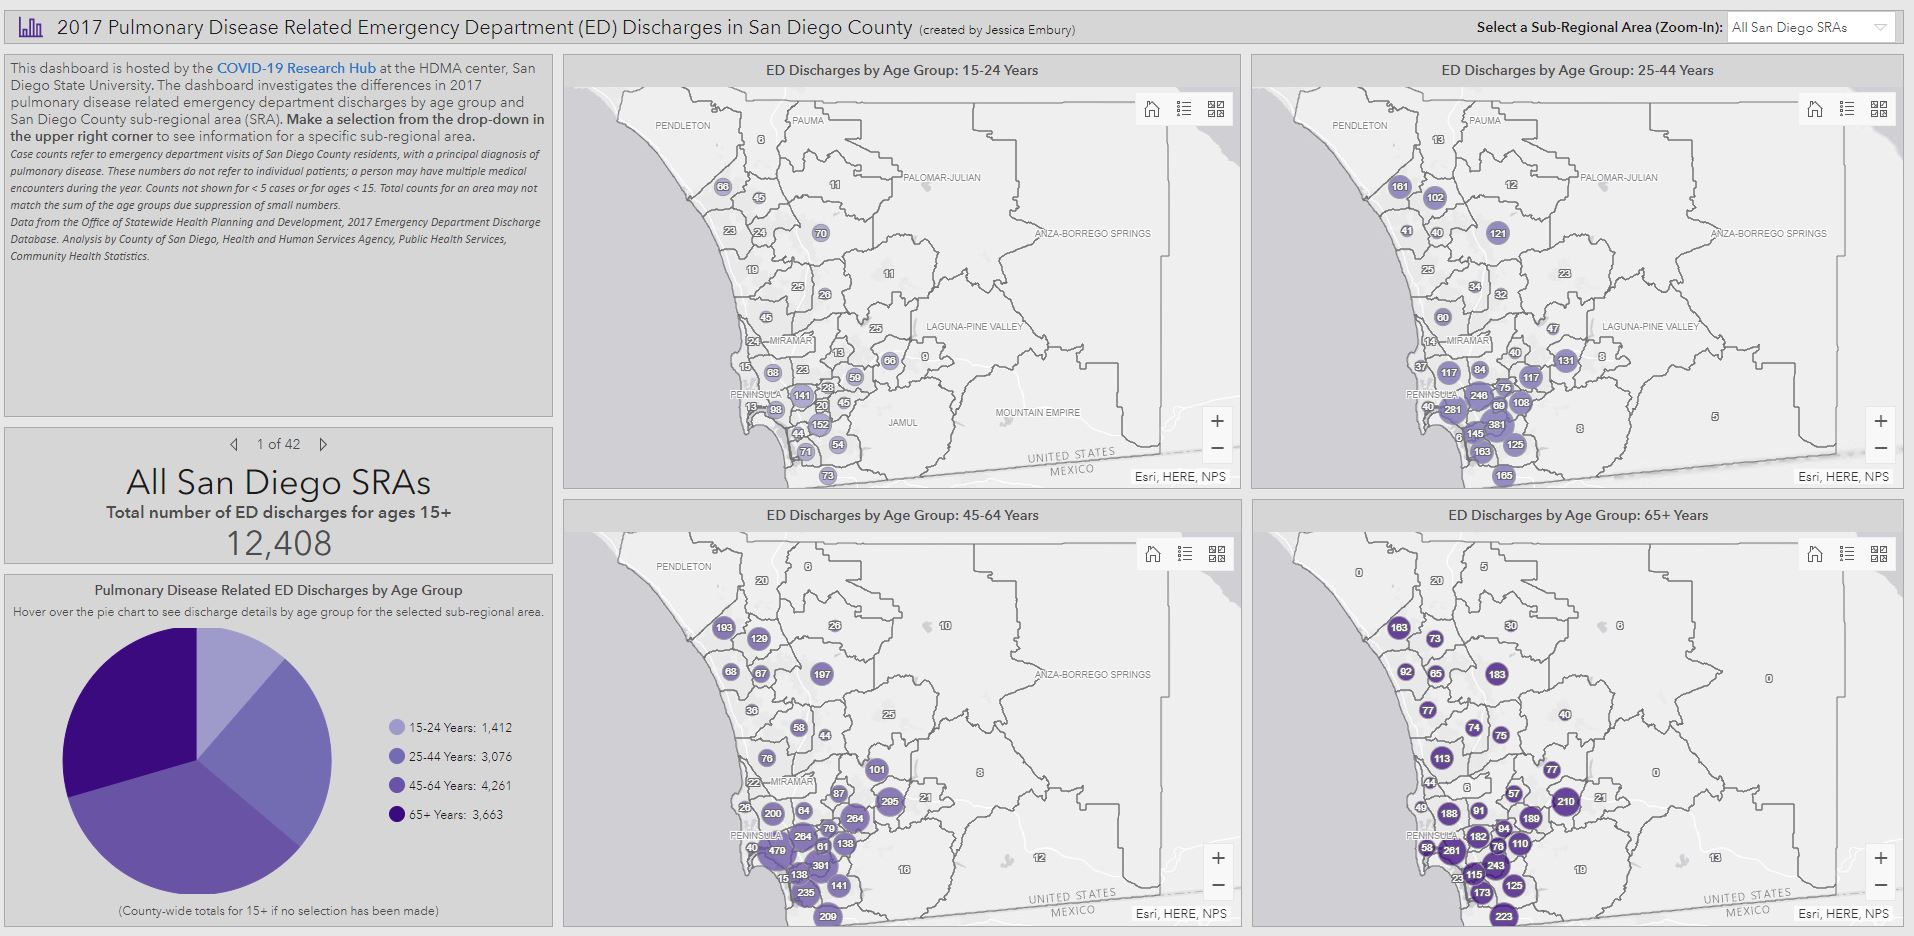This screenshot has height=936, width=1914.
Task: Open legend list on 15-24 Years map
Action: click(1184, 109)
